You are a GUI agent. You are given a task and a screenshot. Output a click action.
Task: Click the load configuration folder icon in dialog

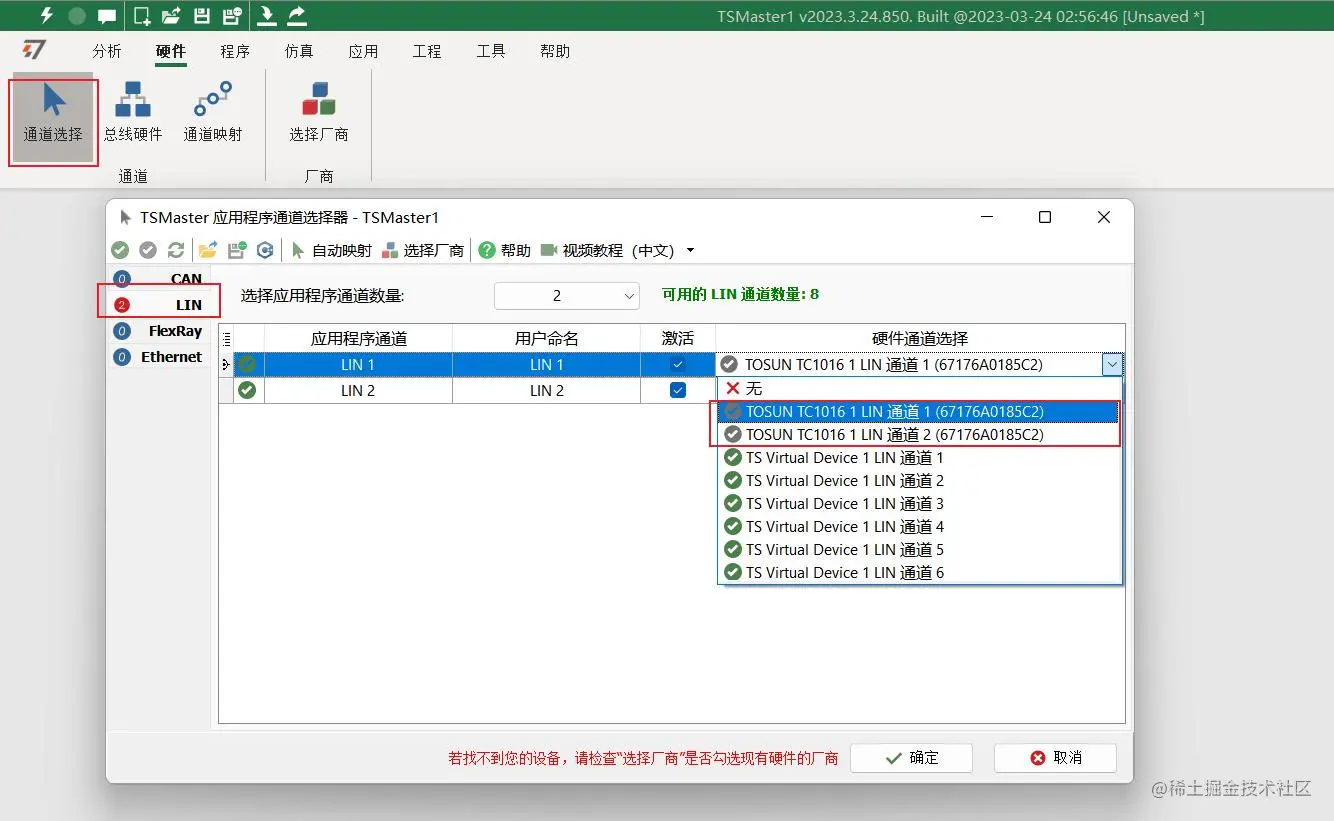(208, 250)
